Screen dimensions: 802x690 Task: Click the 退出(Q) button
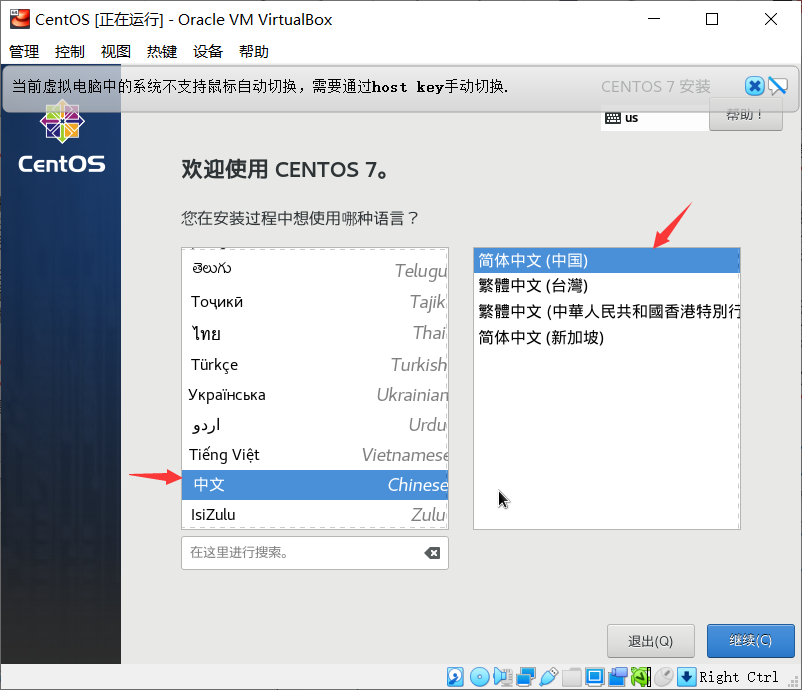(x=650, y=641)
